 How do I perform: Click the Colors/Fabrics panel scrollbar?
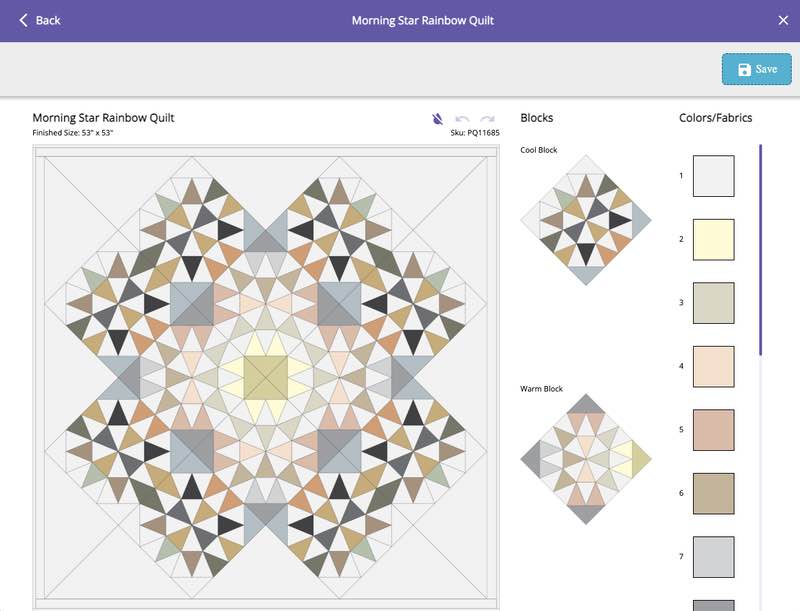(760, 250)
